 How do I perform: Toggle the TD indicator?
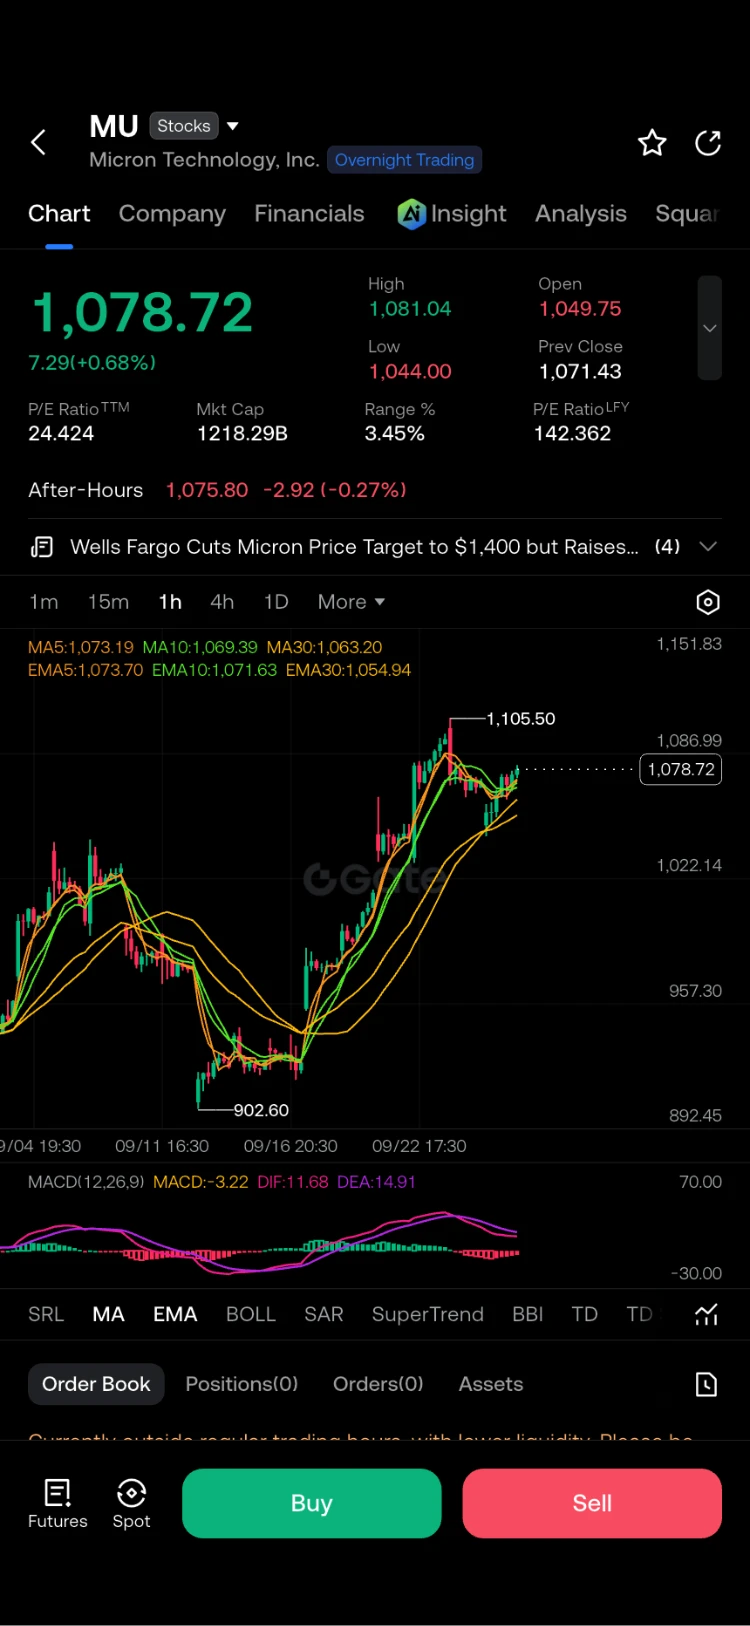[x=584, y=1314]
